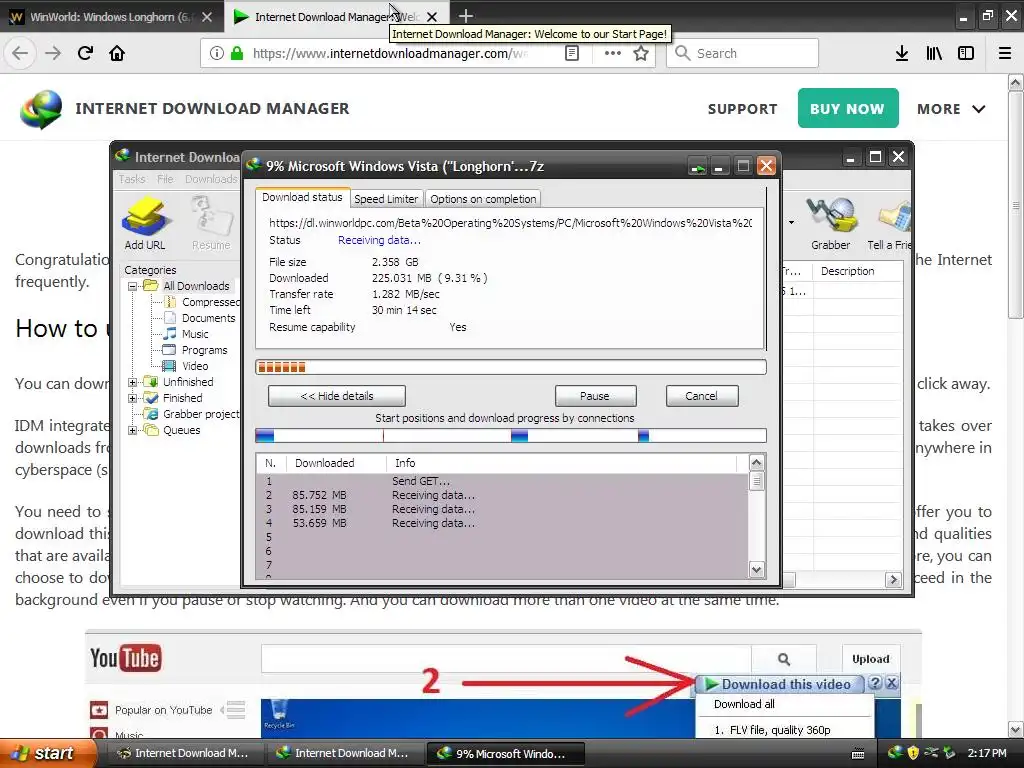1024x768 pixels.
Task: Click the YouTube search magnifier button
Action: pos(784,659)
